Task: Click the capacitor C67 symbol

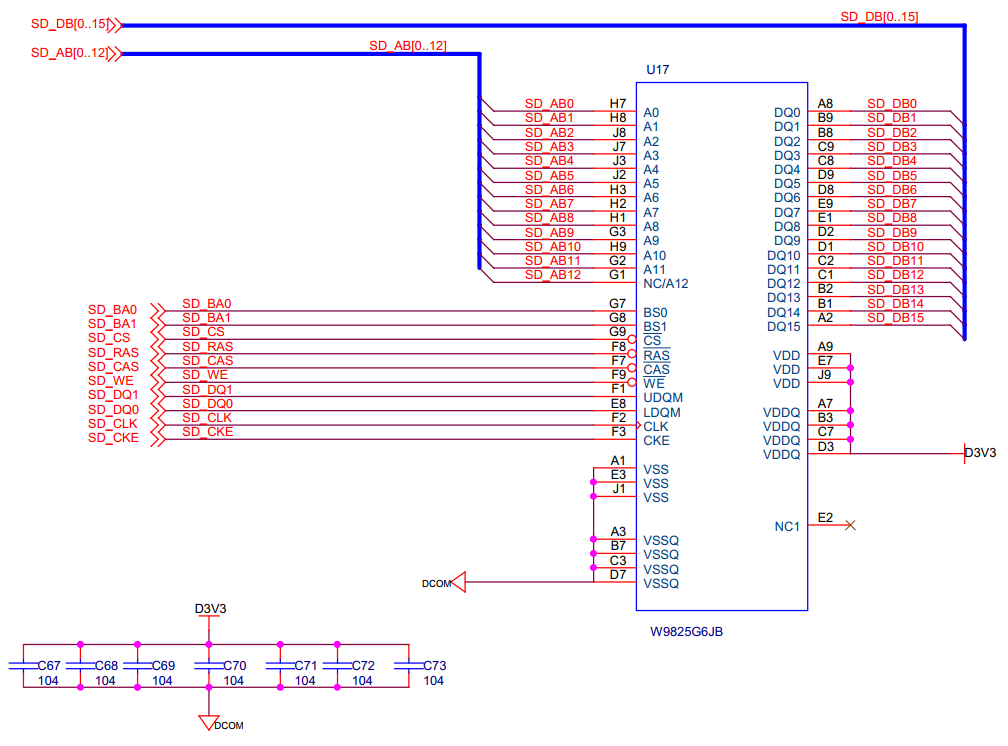Action: pos(22,667)
